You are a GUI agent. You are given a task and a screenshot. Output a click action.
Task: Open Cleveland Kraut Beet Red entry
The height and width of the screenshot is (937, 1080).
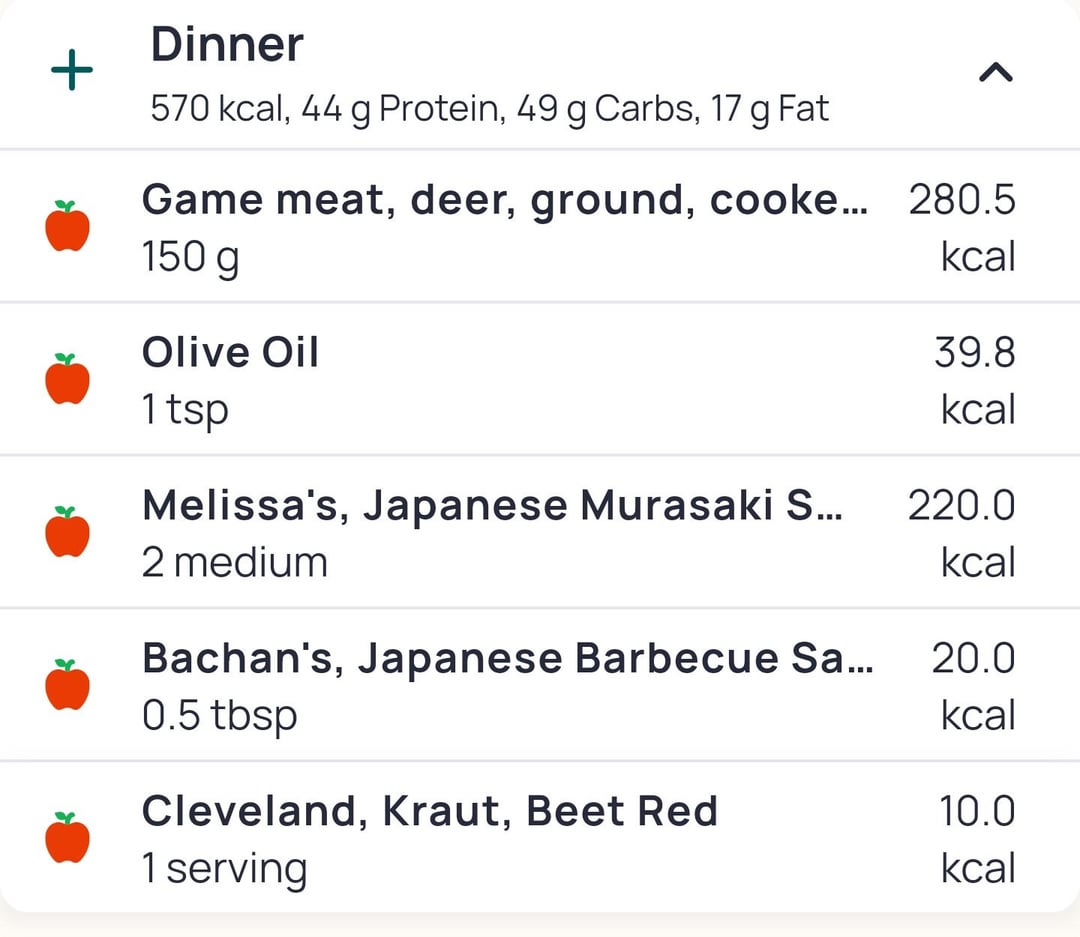[x=429, y=811]
